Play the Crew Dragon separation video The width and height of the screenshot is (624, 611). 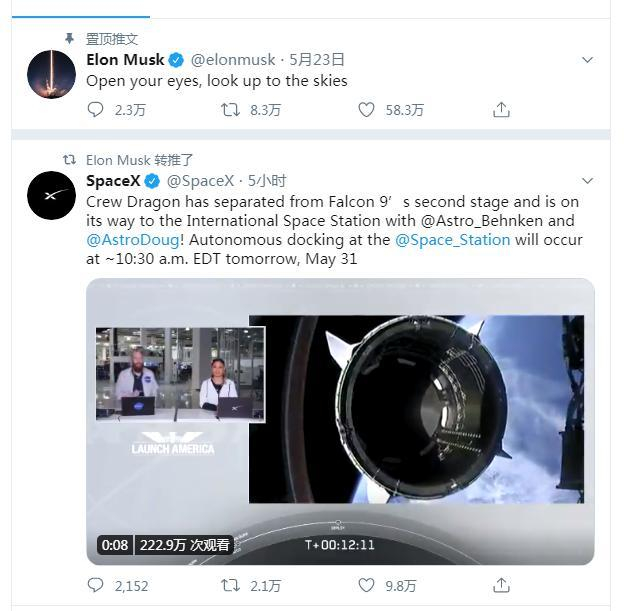[x=340, y=420]
